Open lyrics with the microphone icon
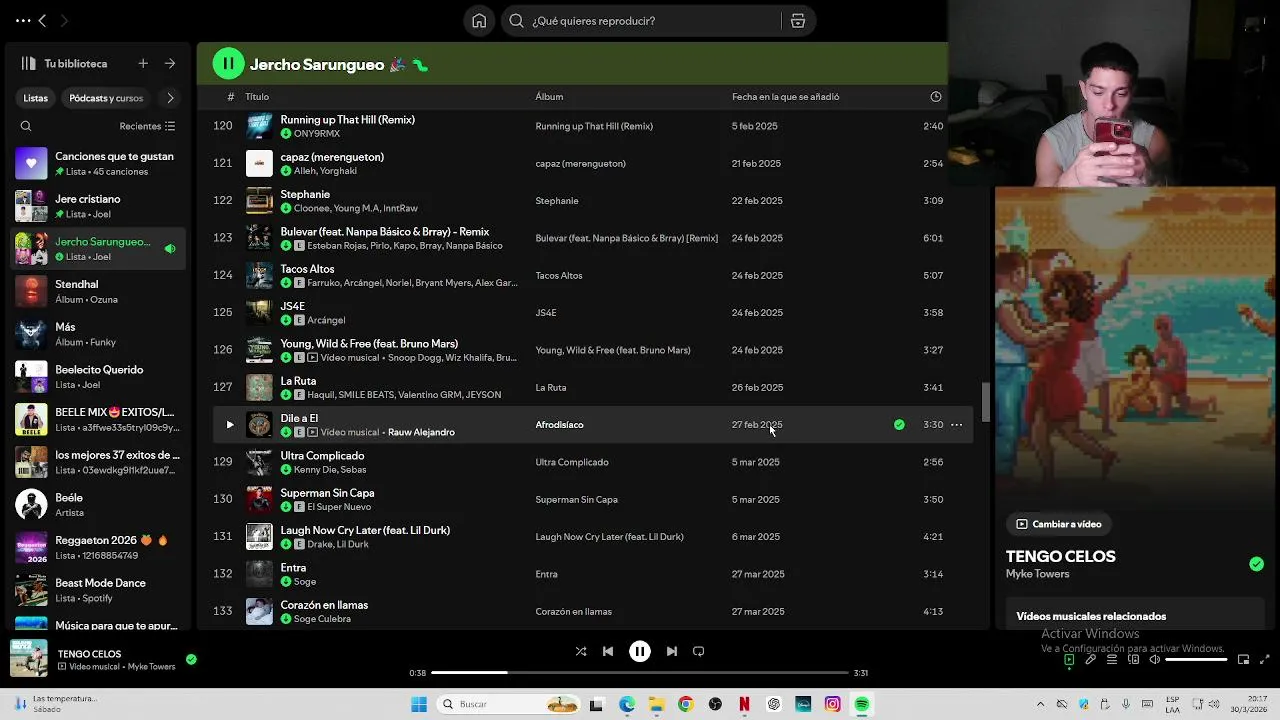The image size is (1280, 720). point(1090,660)
